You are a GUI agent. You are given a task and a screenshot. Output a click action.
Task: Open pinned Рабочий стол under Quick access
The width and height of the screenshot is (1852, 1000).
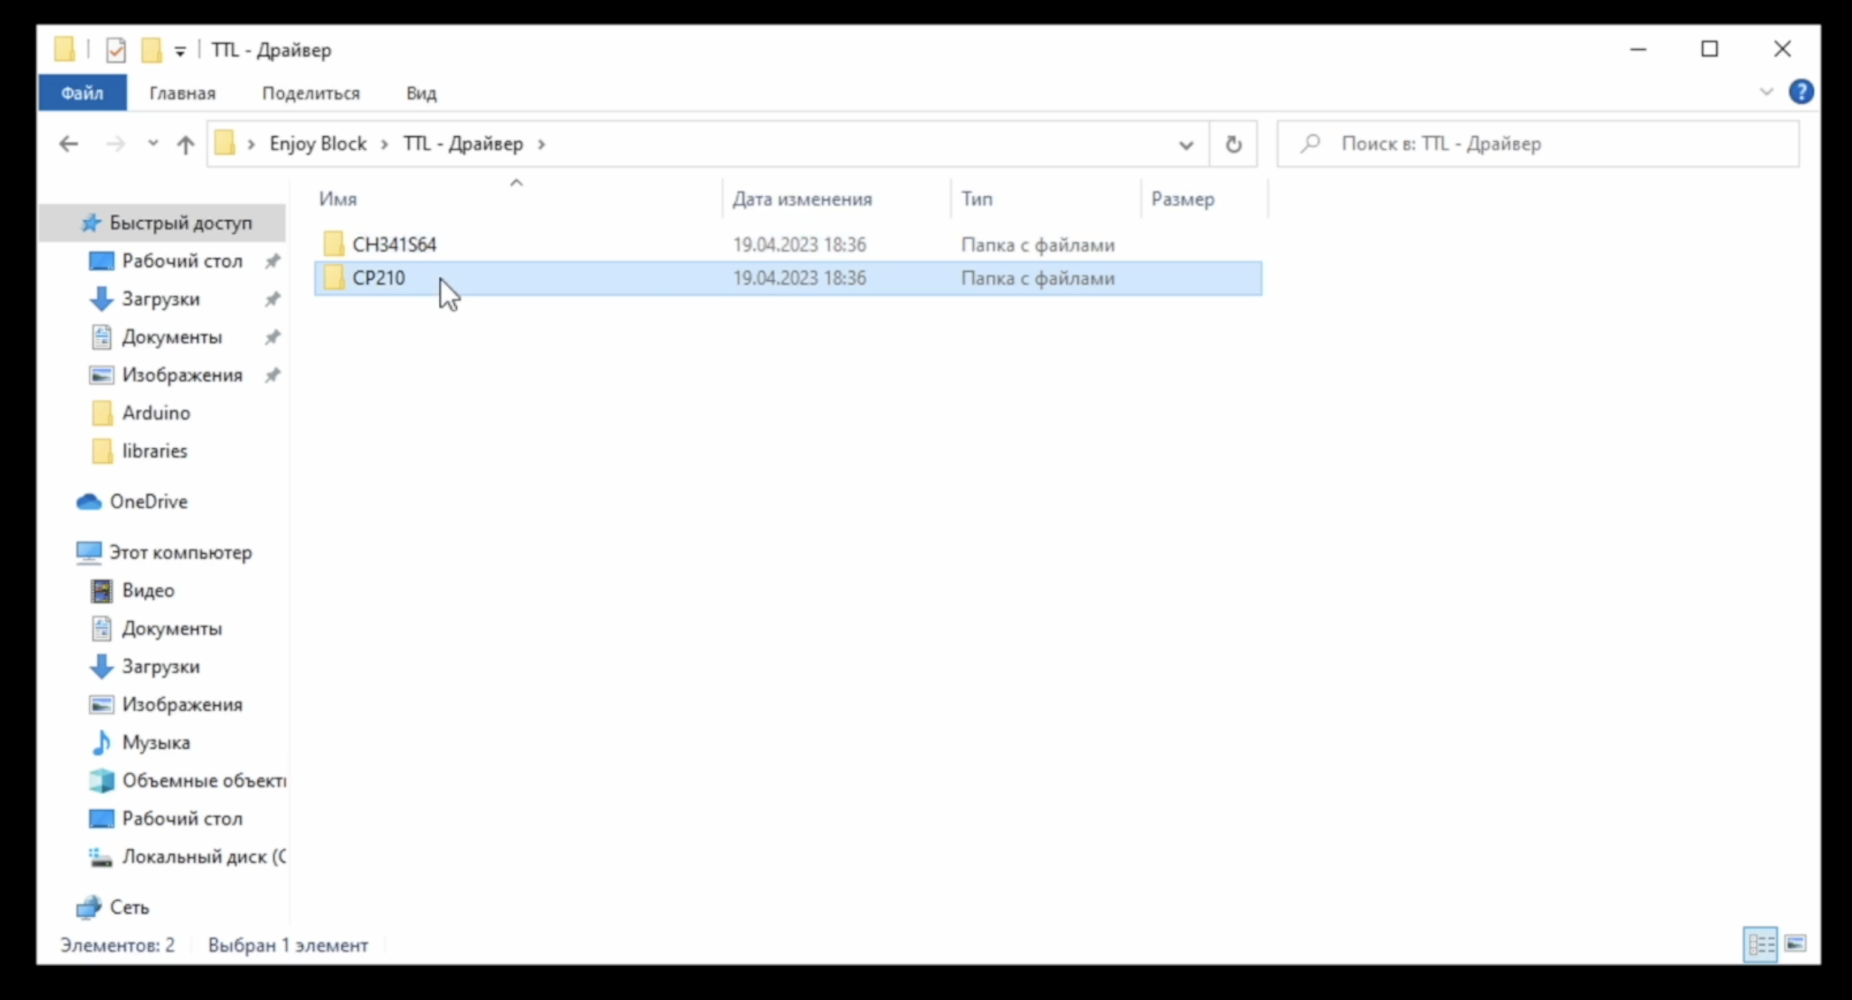182,261
